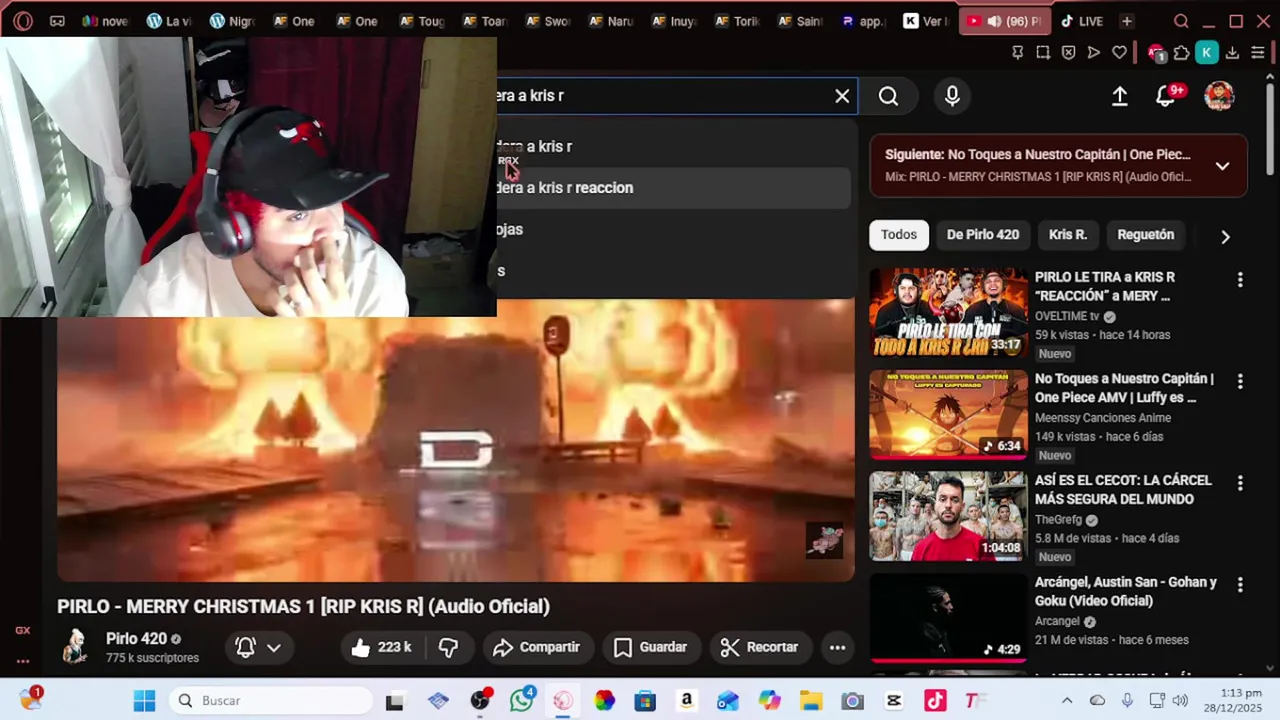This screenshot has height=720, width=1280.
Task: Mute the playing YouTube tab speaker icon
Action: click(994, 21)
